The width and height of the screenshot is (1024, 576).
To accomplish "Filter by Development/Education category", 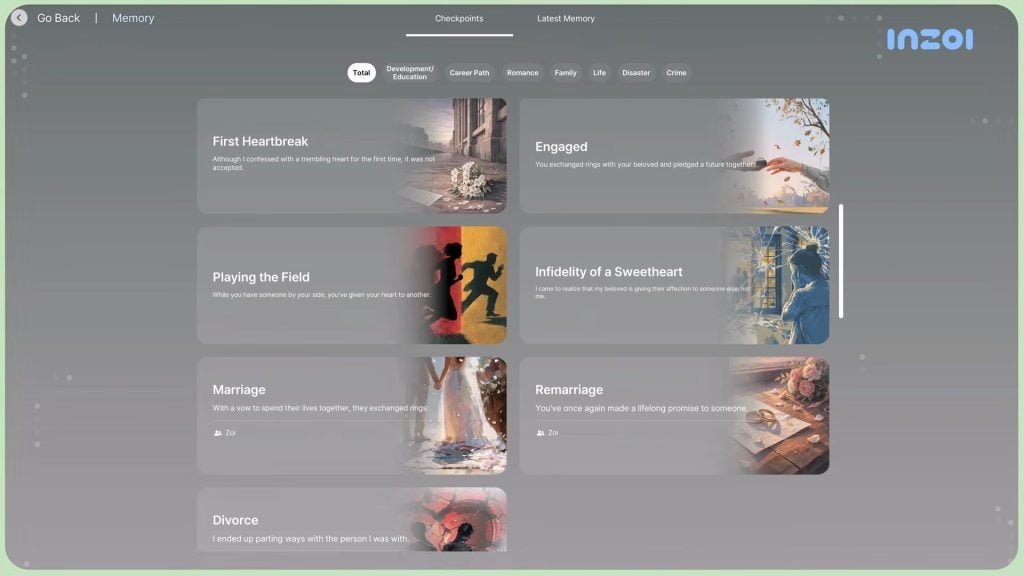I will [410, 73].
